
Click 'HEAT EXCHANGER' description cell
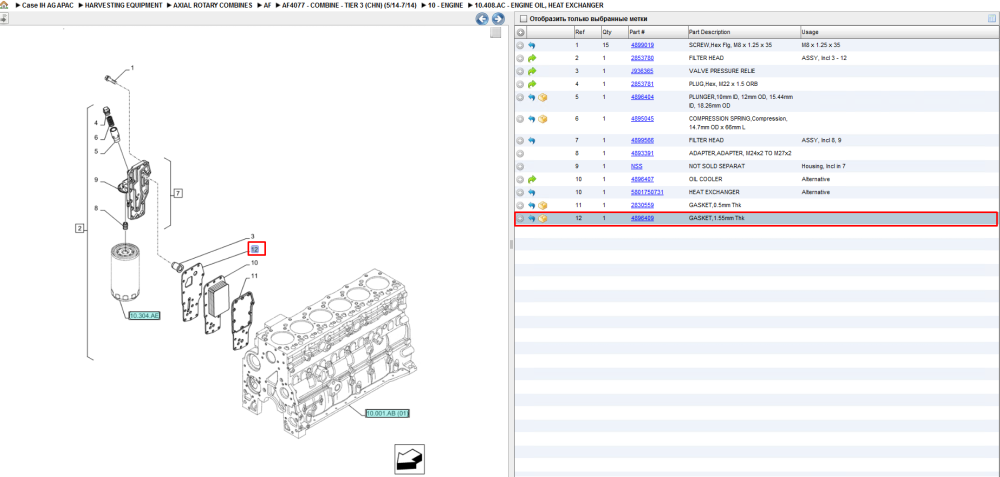714,192
